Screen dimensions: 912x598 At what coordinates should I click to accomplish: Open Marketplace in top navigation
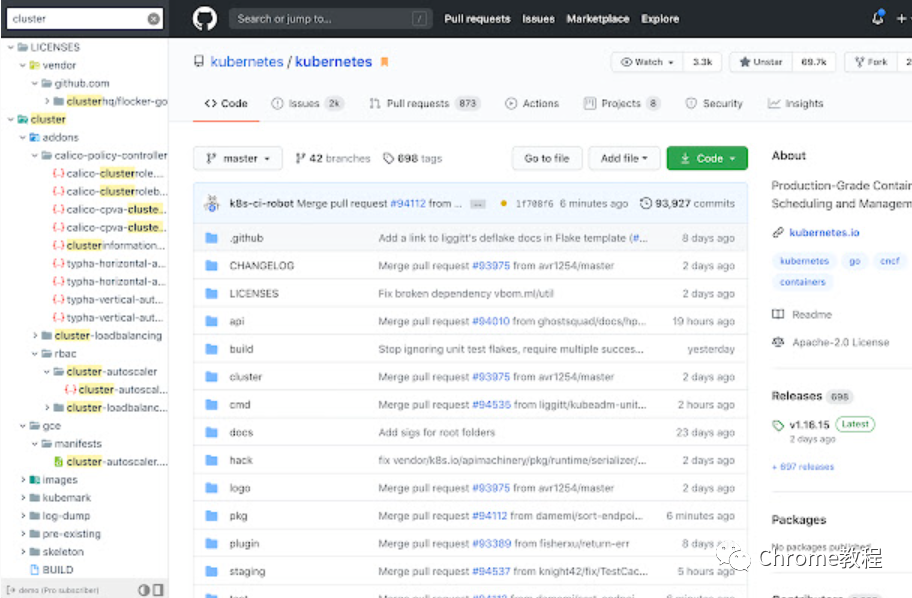tap(598, 19)
